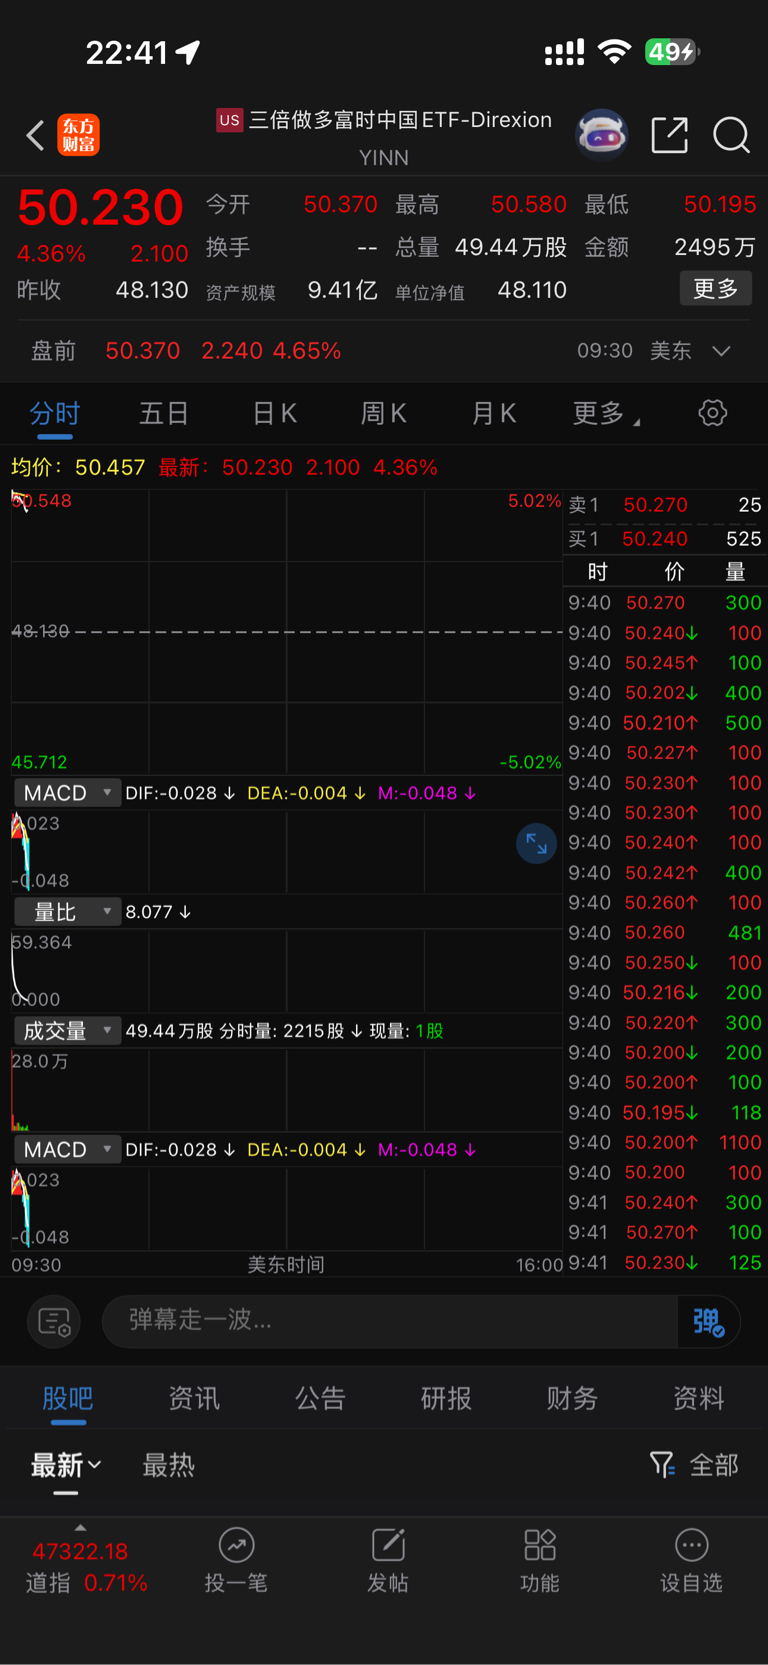Switch to the 五日 chart tab
The image size is (768, 1665).
[x=164, y=413]
